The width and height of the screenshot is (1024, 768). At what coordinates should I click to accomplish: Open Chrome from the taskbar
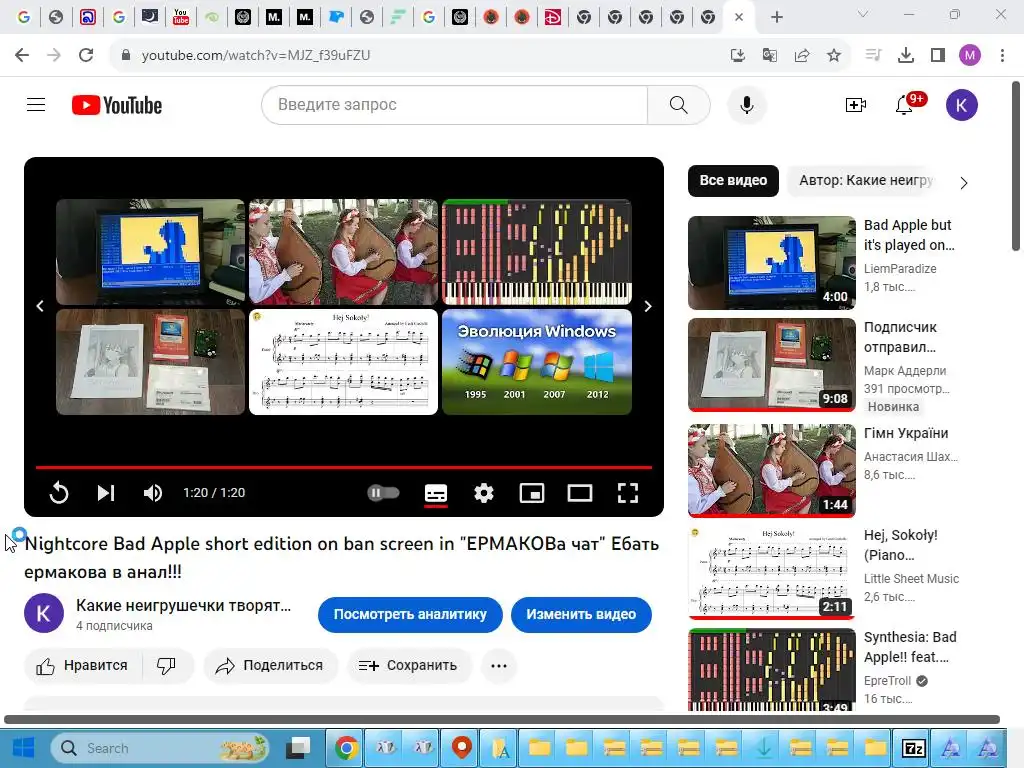346,748
